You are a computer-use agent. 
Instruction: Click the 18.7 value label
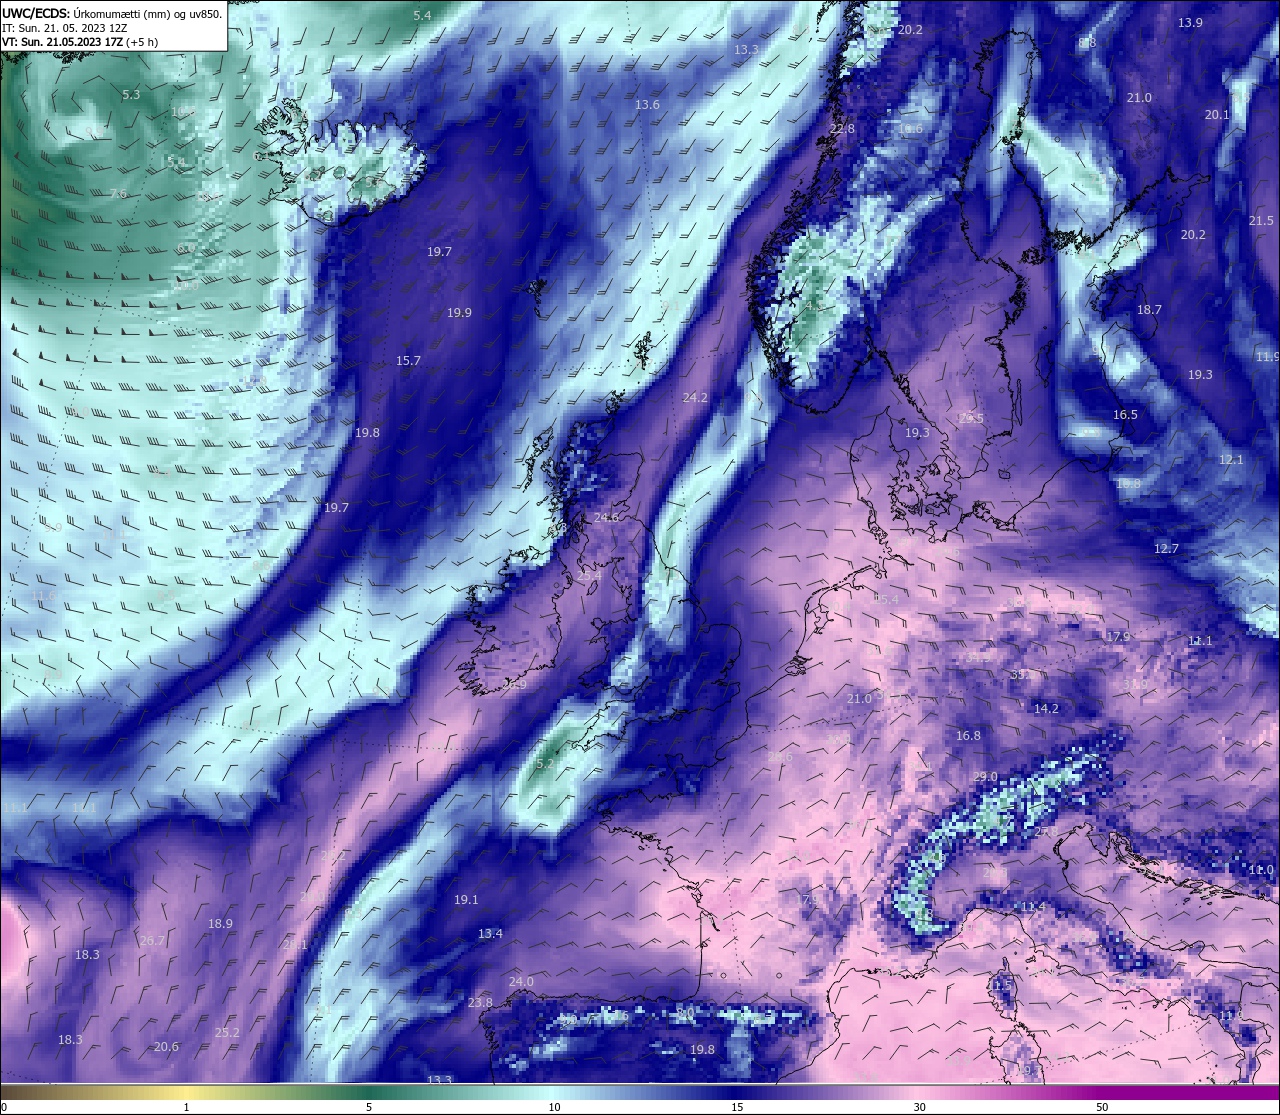pyautogui.click(x=1149, y=310)
